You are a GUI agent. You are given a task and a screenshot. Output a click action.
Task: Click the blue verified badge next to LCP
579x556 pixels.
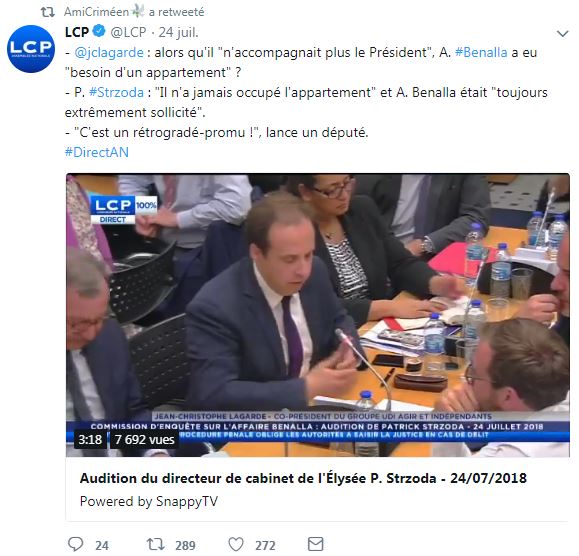(99, 31)
